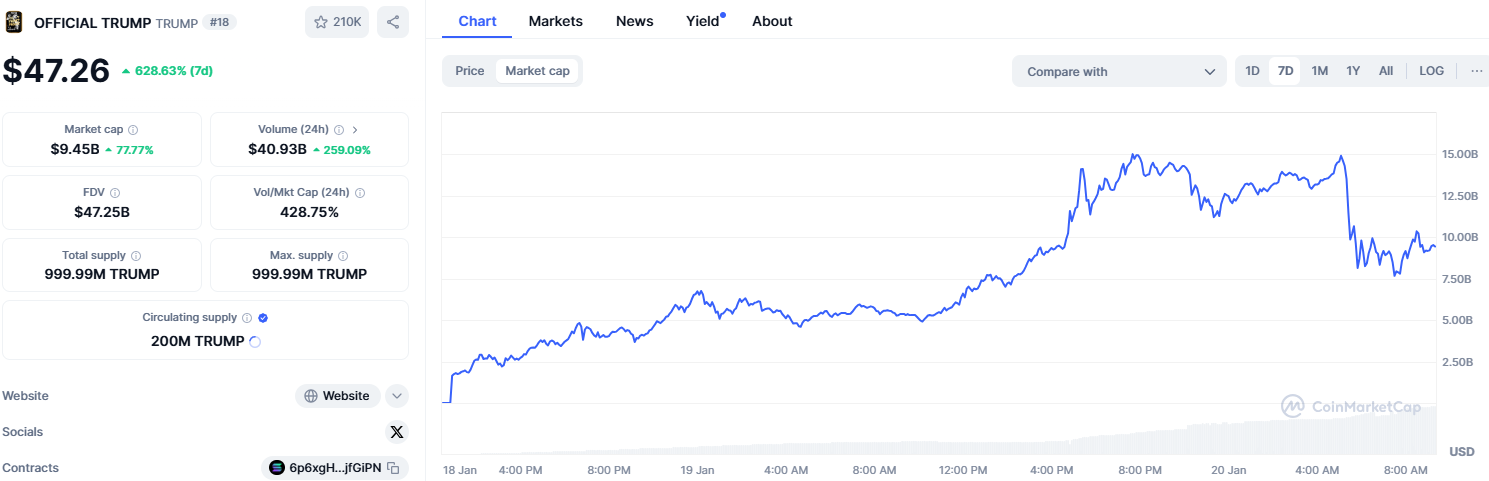Copy the contract address icon
This screenshot has width=1489, height=481.
394,468
